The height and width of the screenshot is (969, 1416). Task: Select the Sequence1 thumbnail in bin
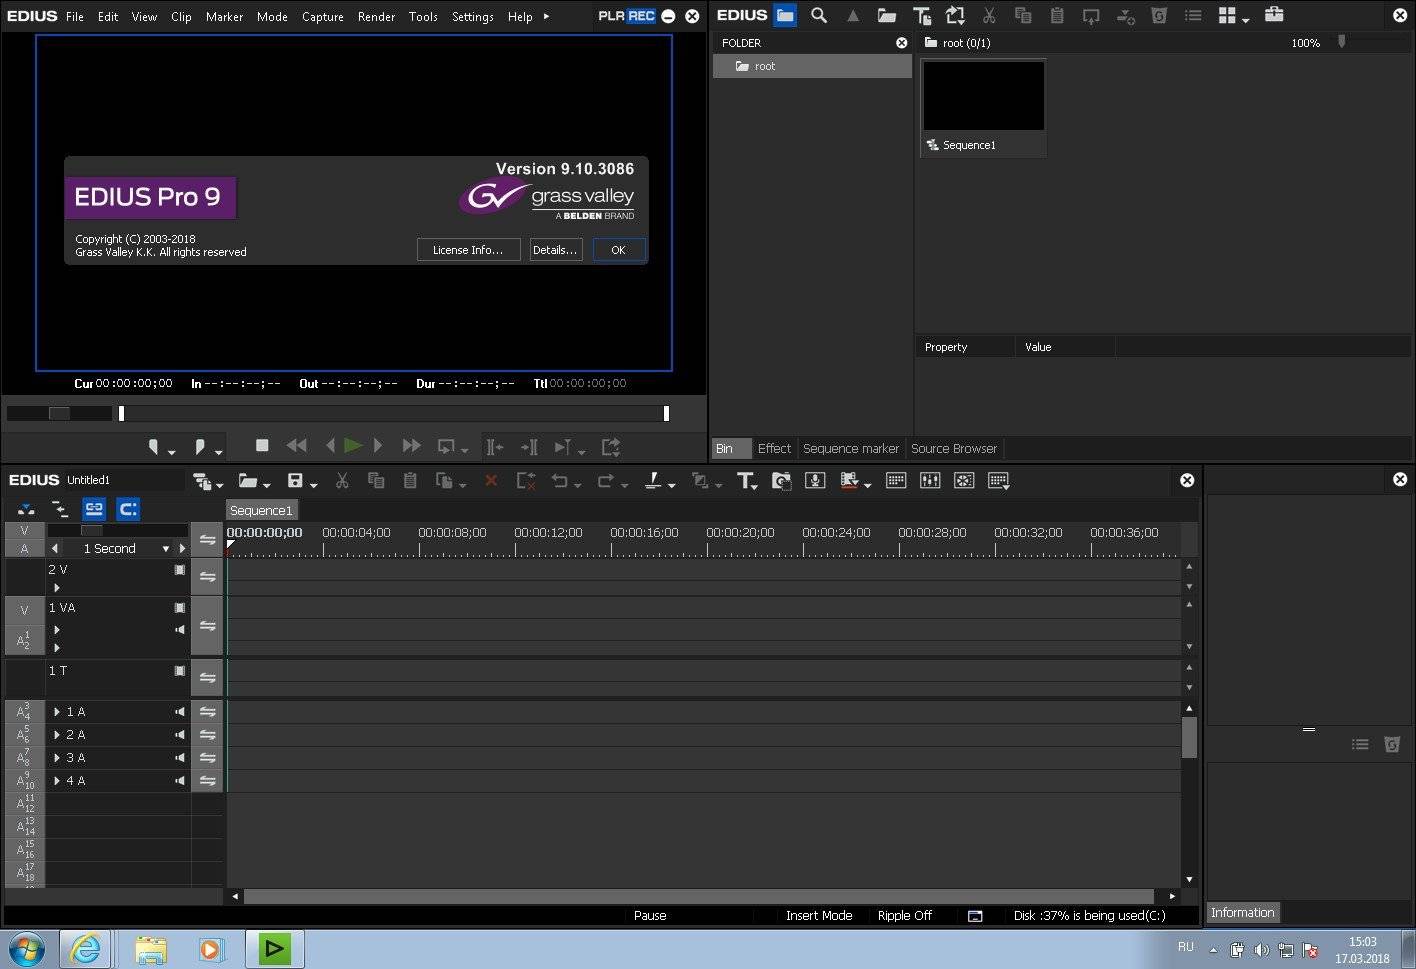(x=984, y=95)
